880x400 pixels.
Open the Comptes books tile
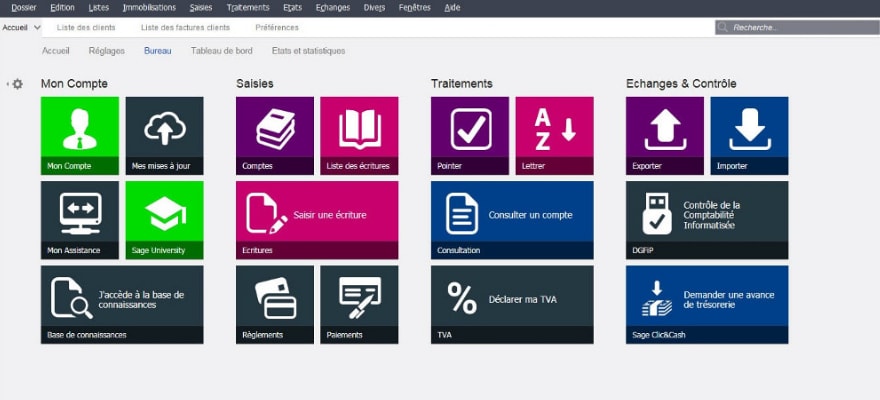click(x=274, y=135)
